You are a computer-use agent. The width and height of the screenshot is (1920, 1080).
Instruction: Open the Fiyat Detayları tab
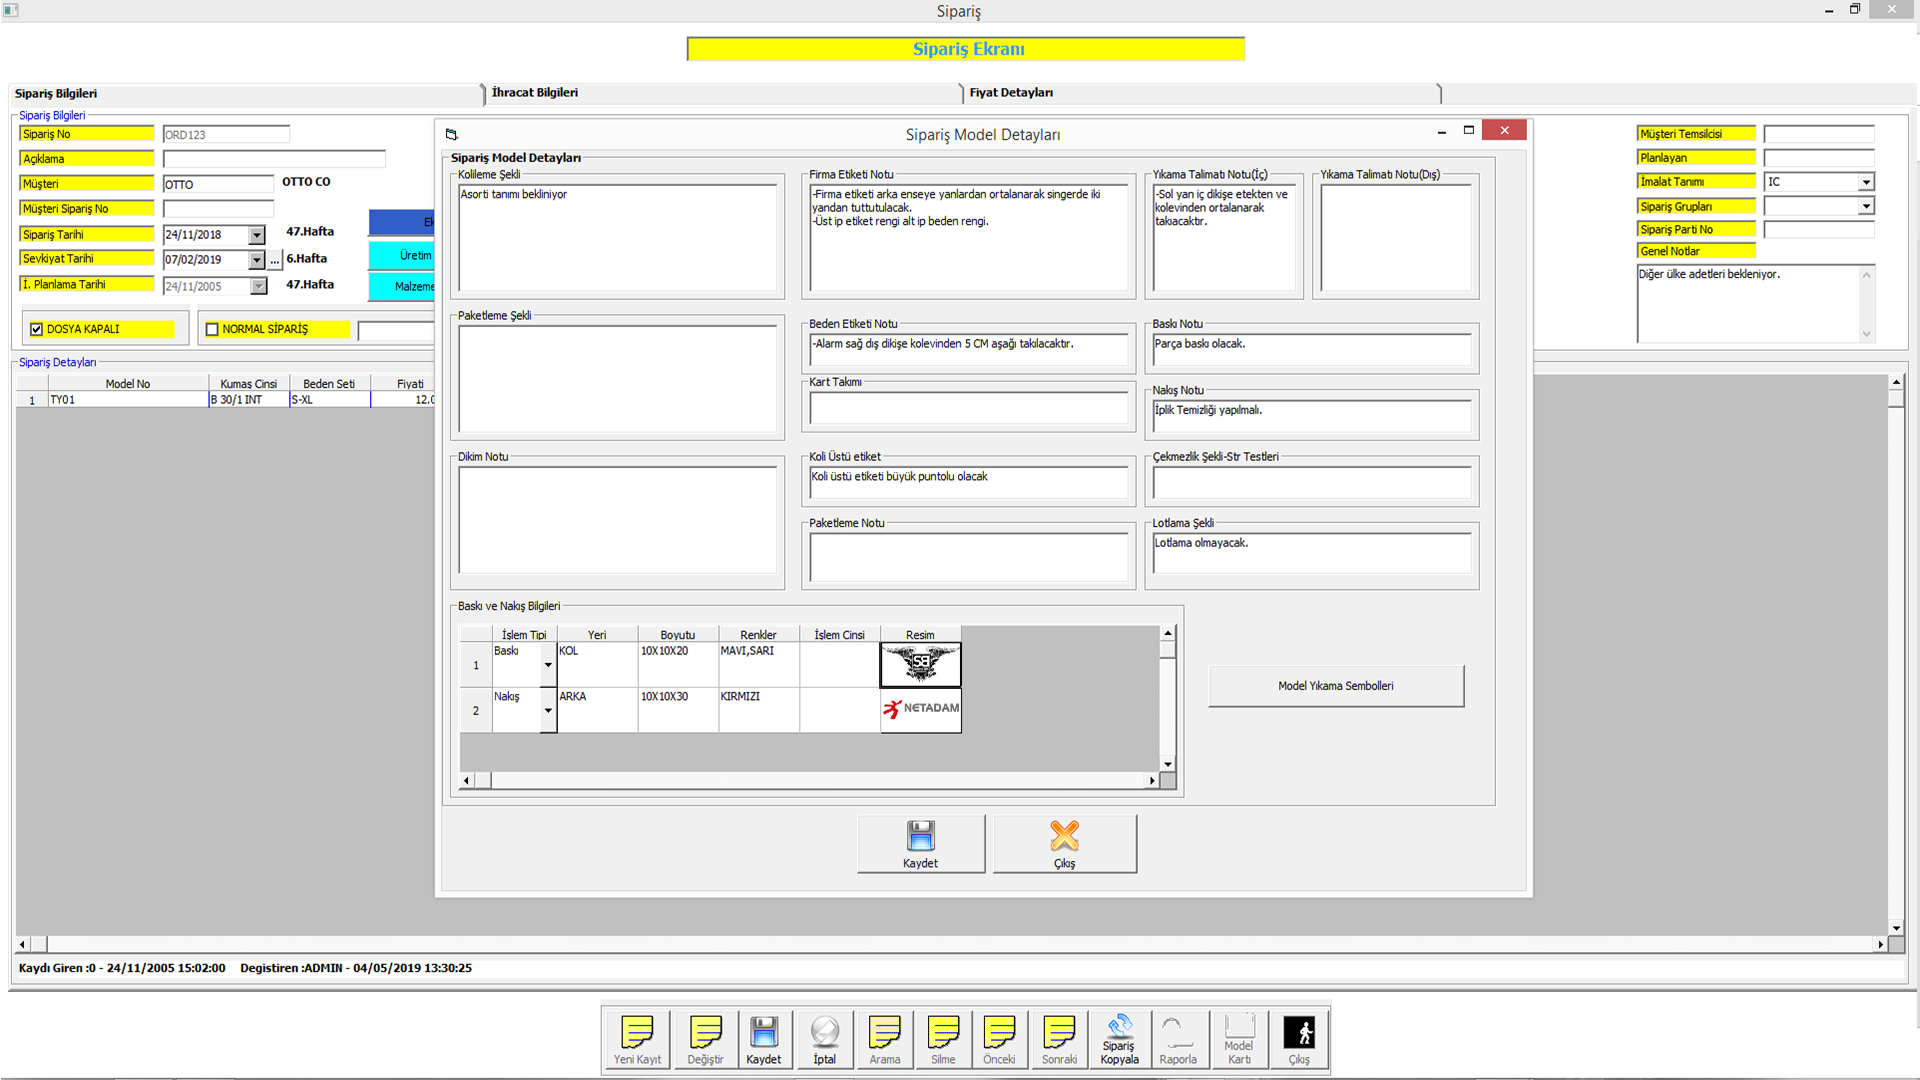(x=1011, y=92)
